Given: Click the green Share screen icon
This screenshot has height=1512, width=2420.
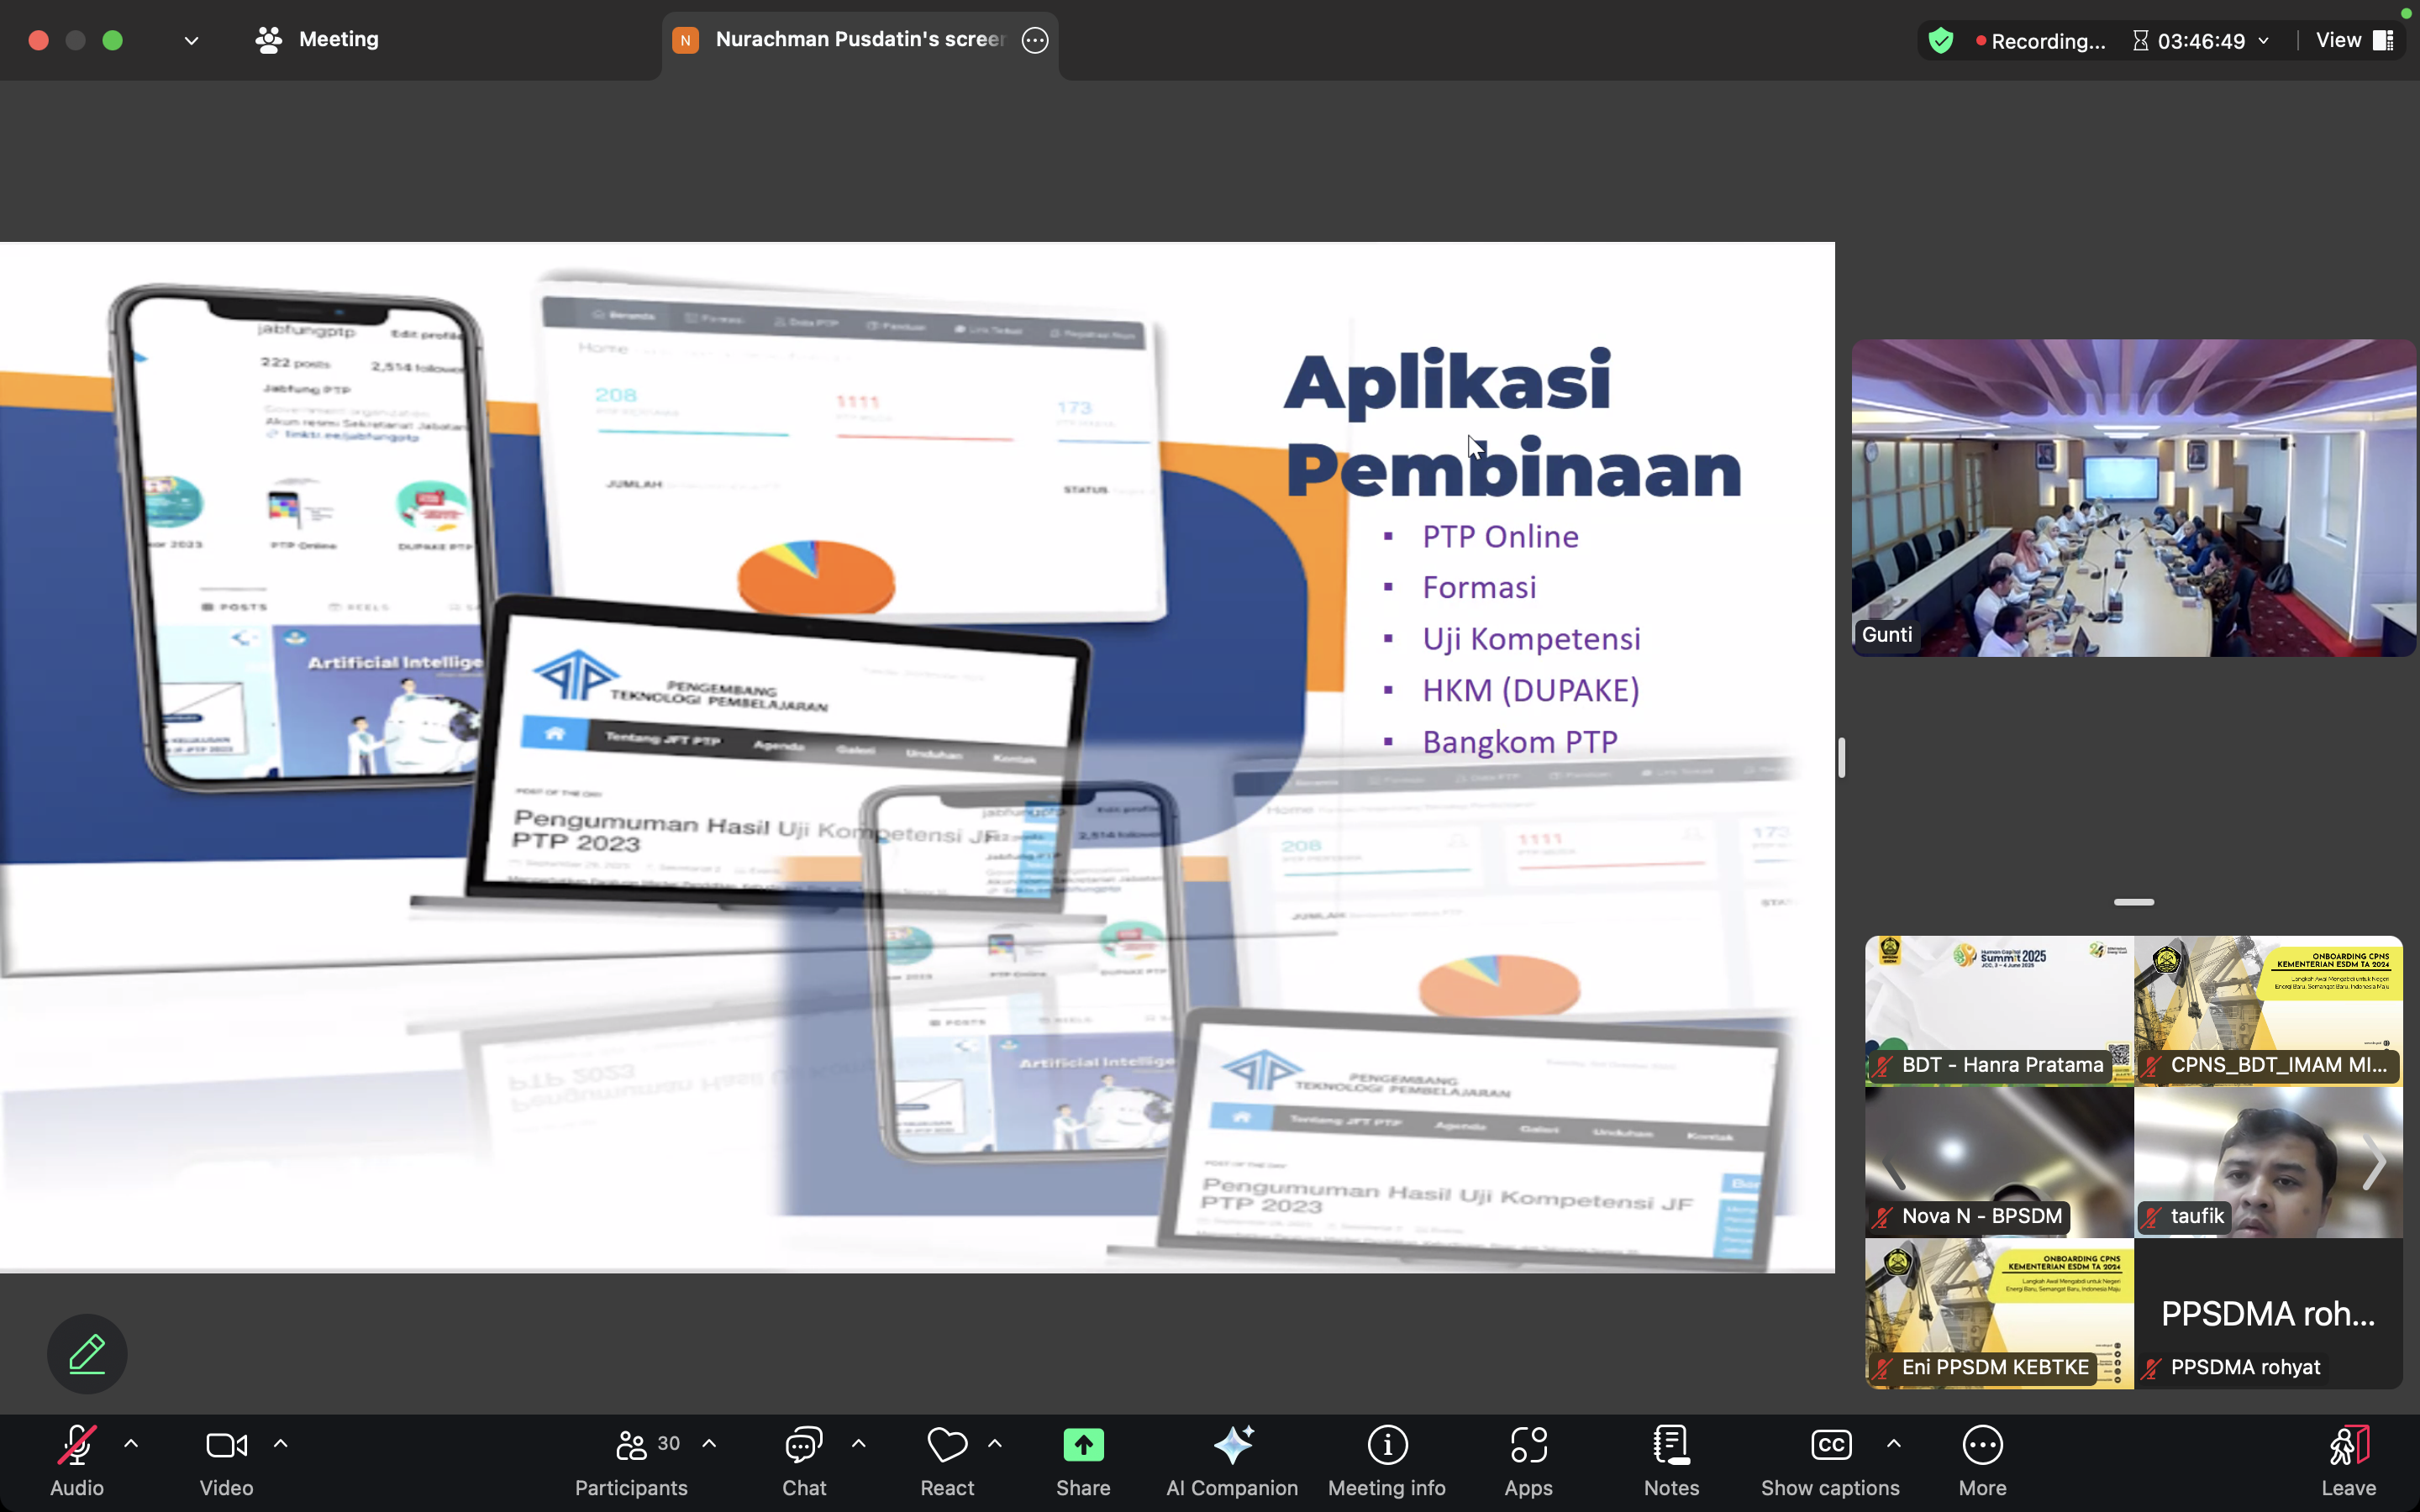Looking at the screenshot, I should coord(1083,1445).
